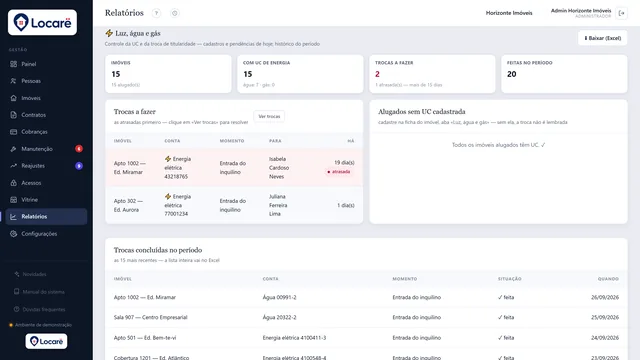Click the Dúvidas frequentes icon
The width and height of the screenshot is (640, 360).
point(17,309)
